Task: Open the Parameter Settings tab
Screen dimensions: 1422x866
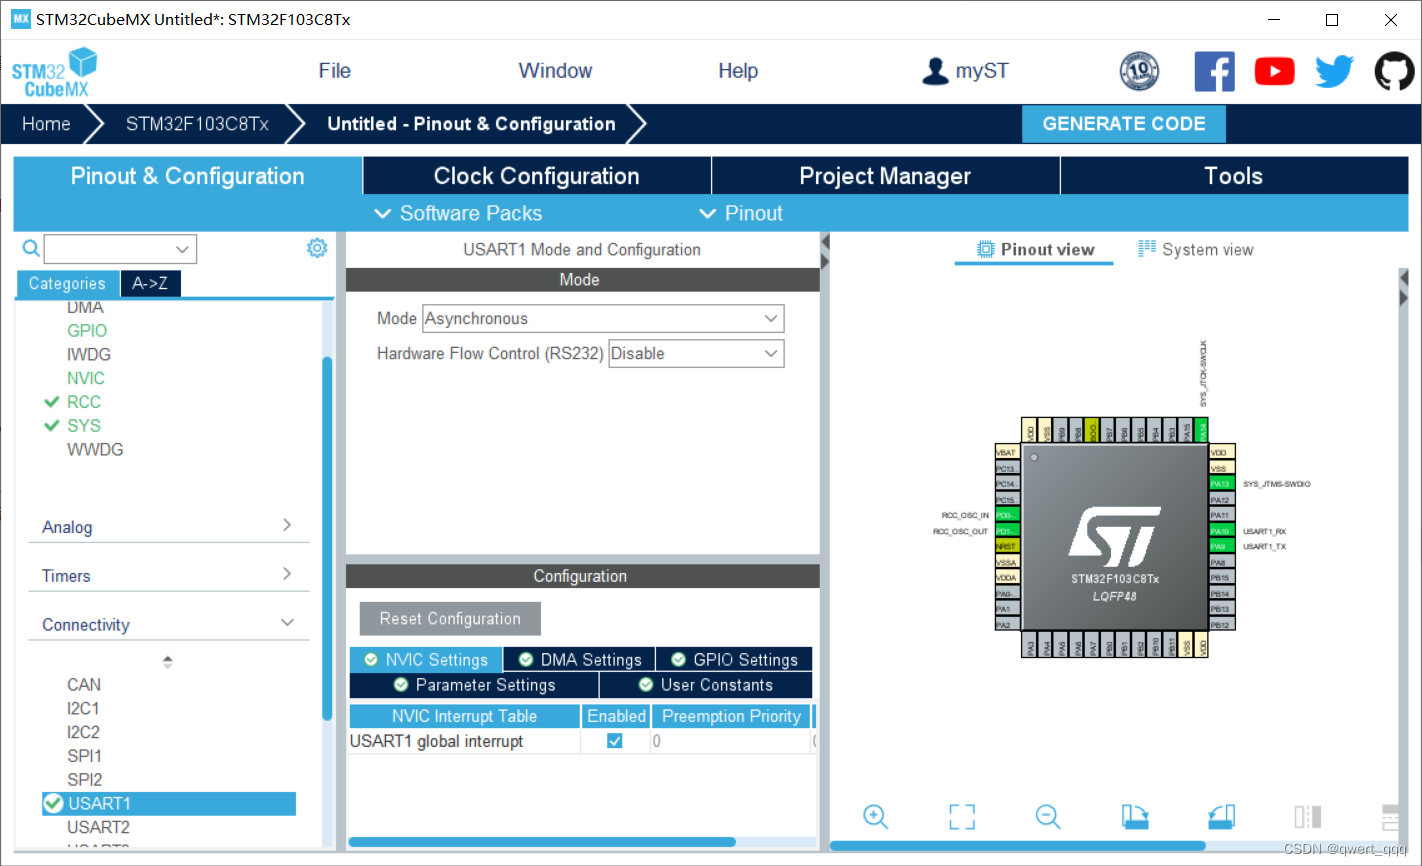Action: tap(474, 685)
